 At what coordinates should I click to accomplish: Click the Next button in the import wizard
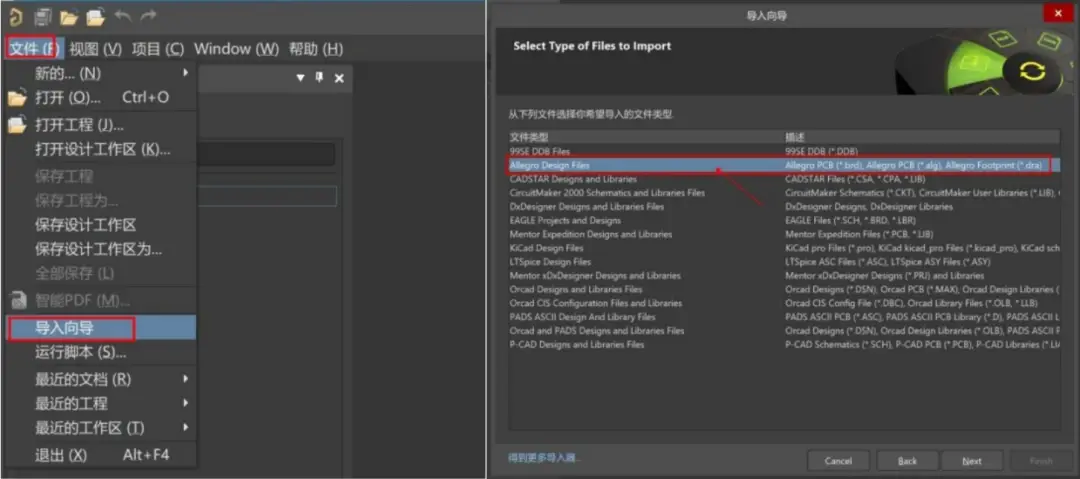(972, 461)
